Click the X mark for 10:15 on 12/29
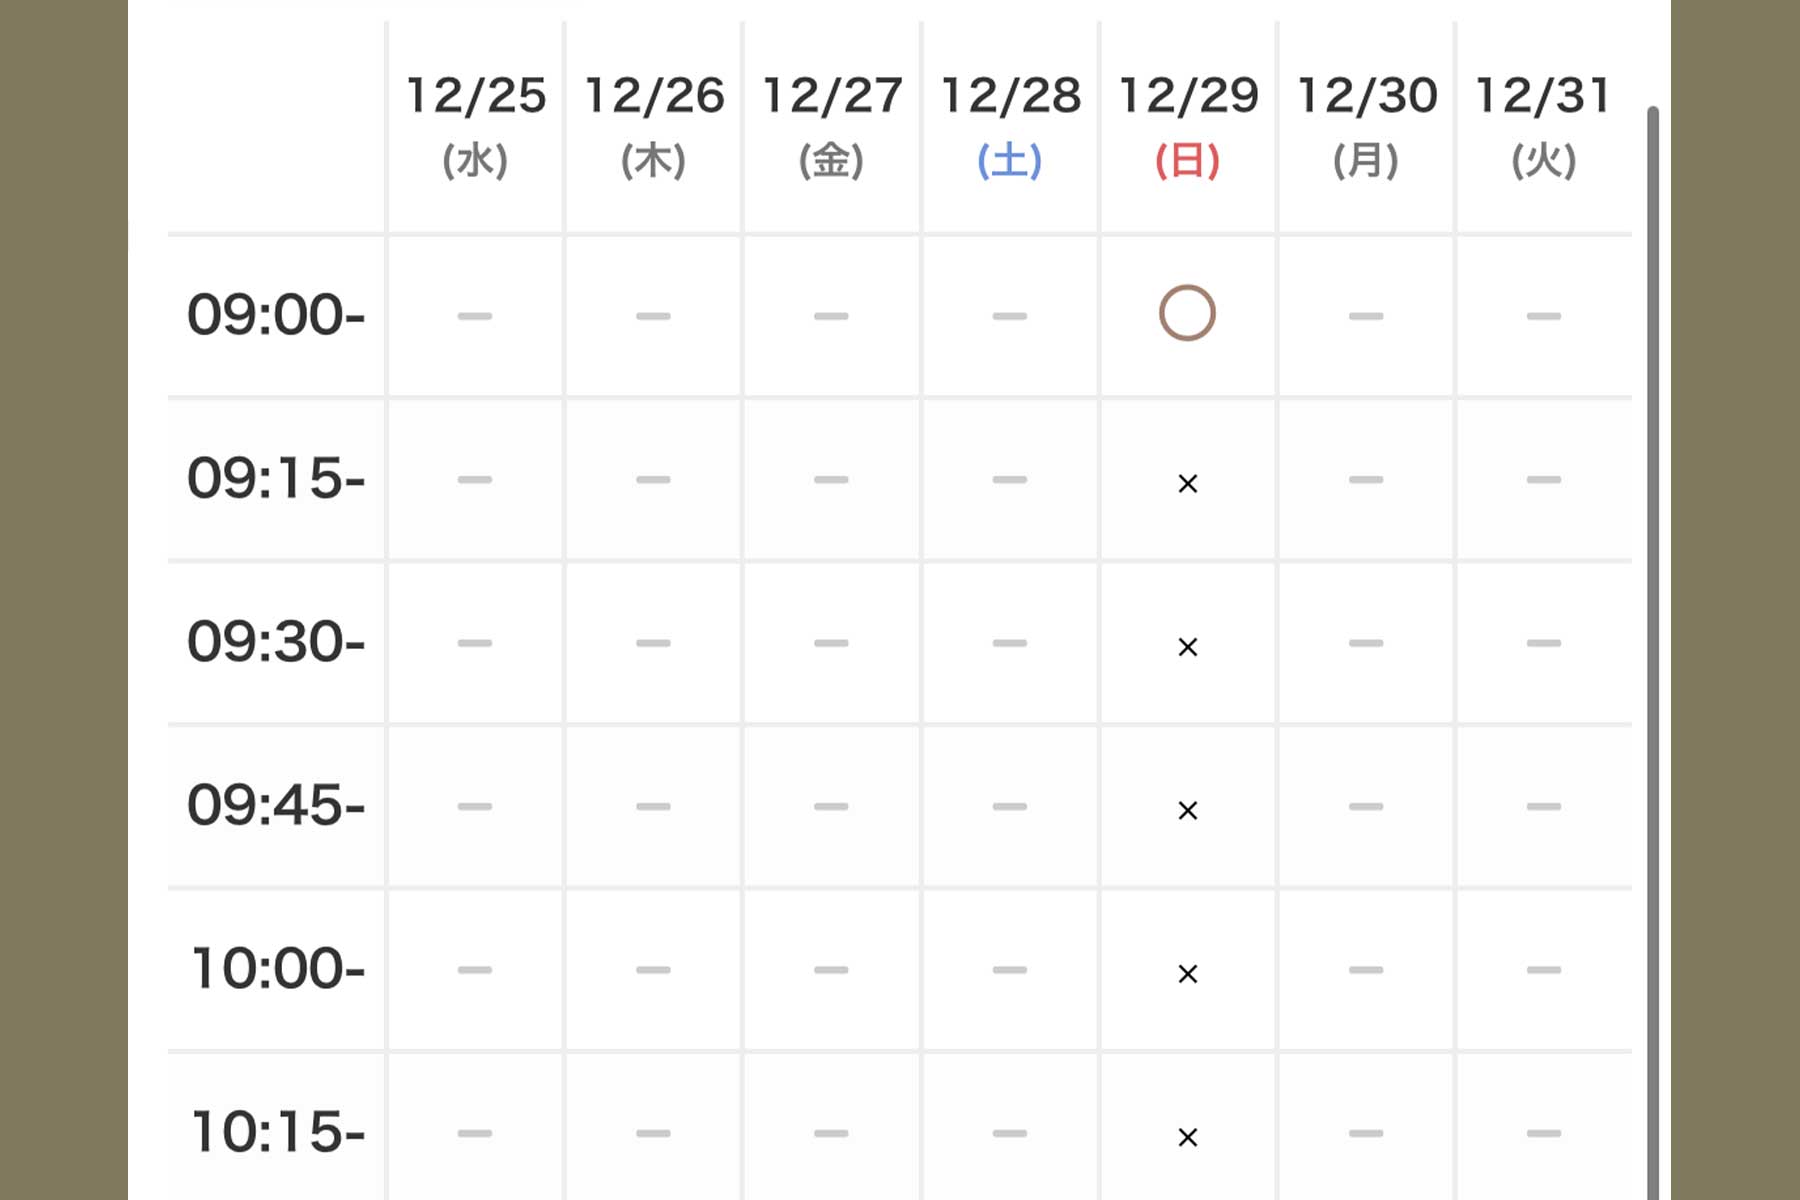 coord(1187,1137)
